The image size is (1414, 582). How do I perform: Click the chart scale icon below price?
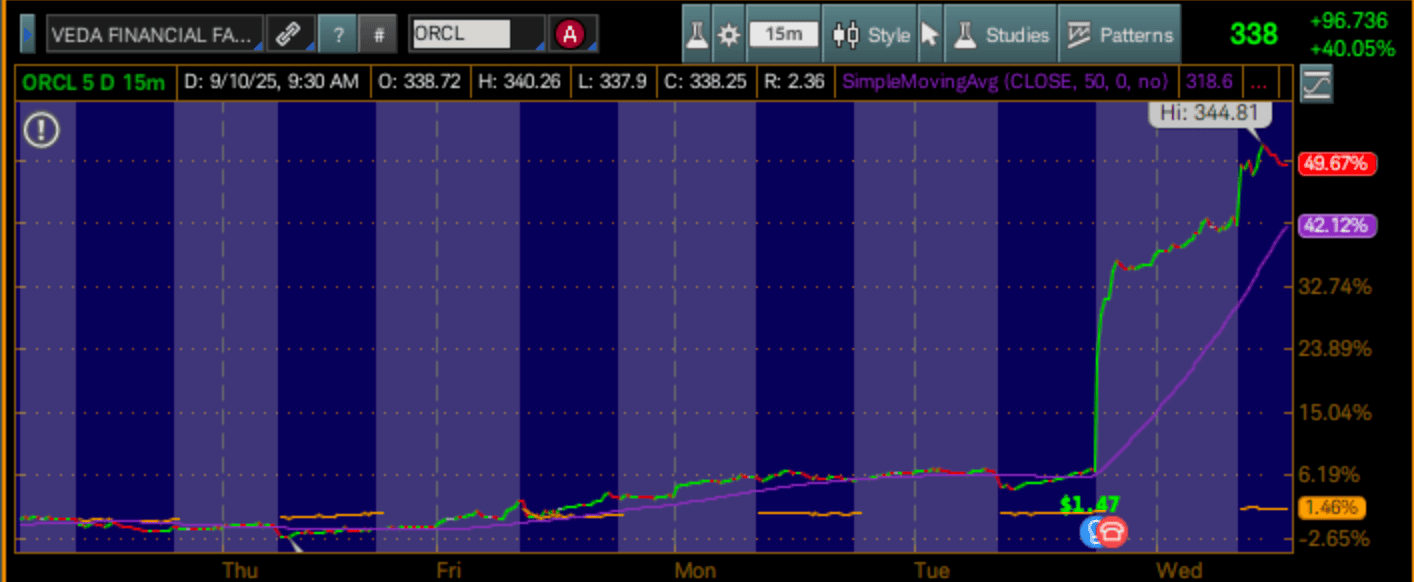1316,85
